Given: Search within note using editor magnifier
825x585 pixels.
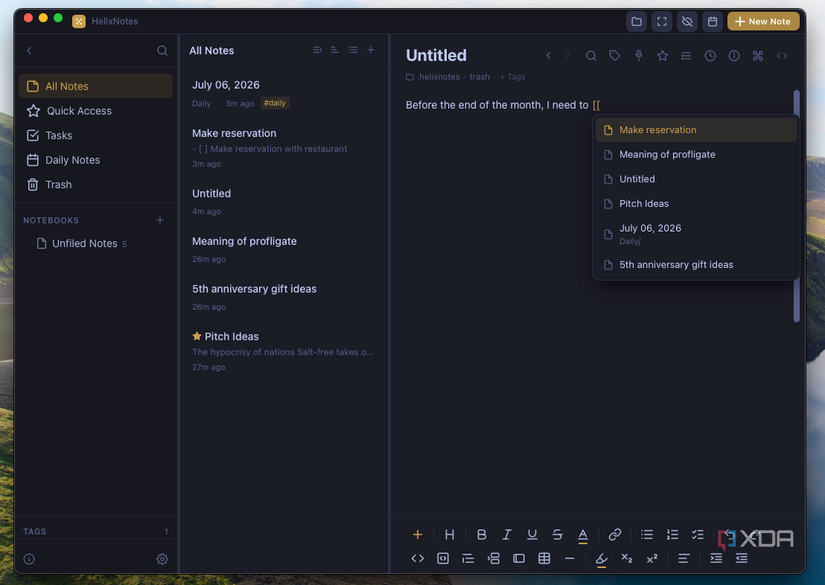Looking at the screenshot, I should (x=591, y=56).
